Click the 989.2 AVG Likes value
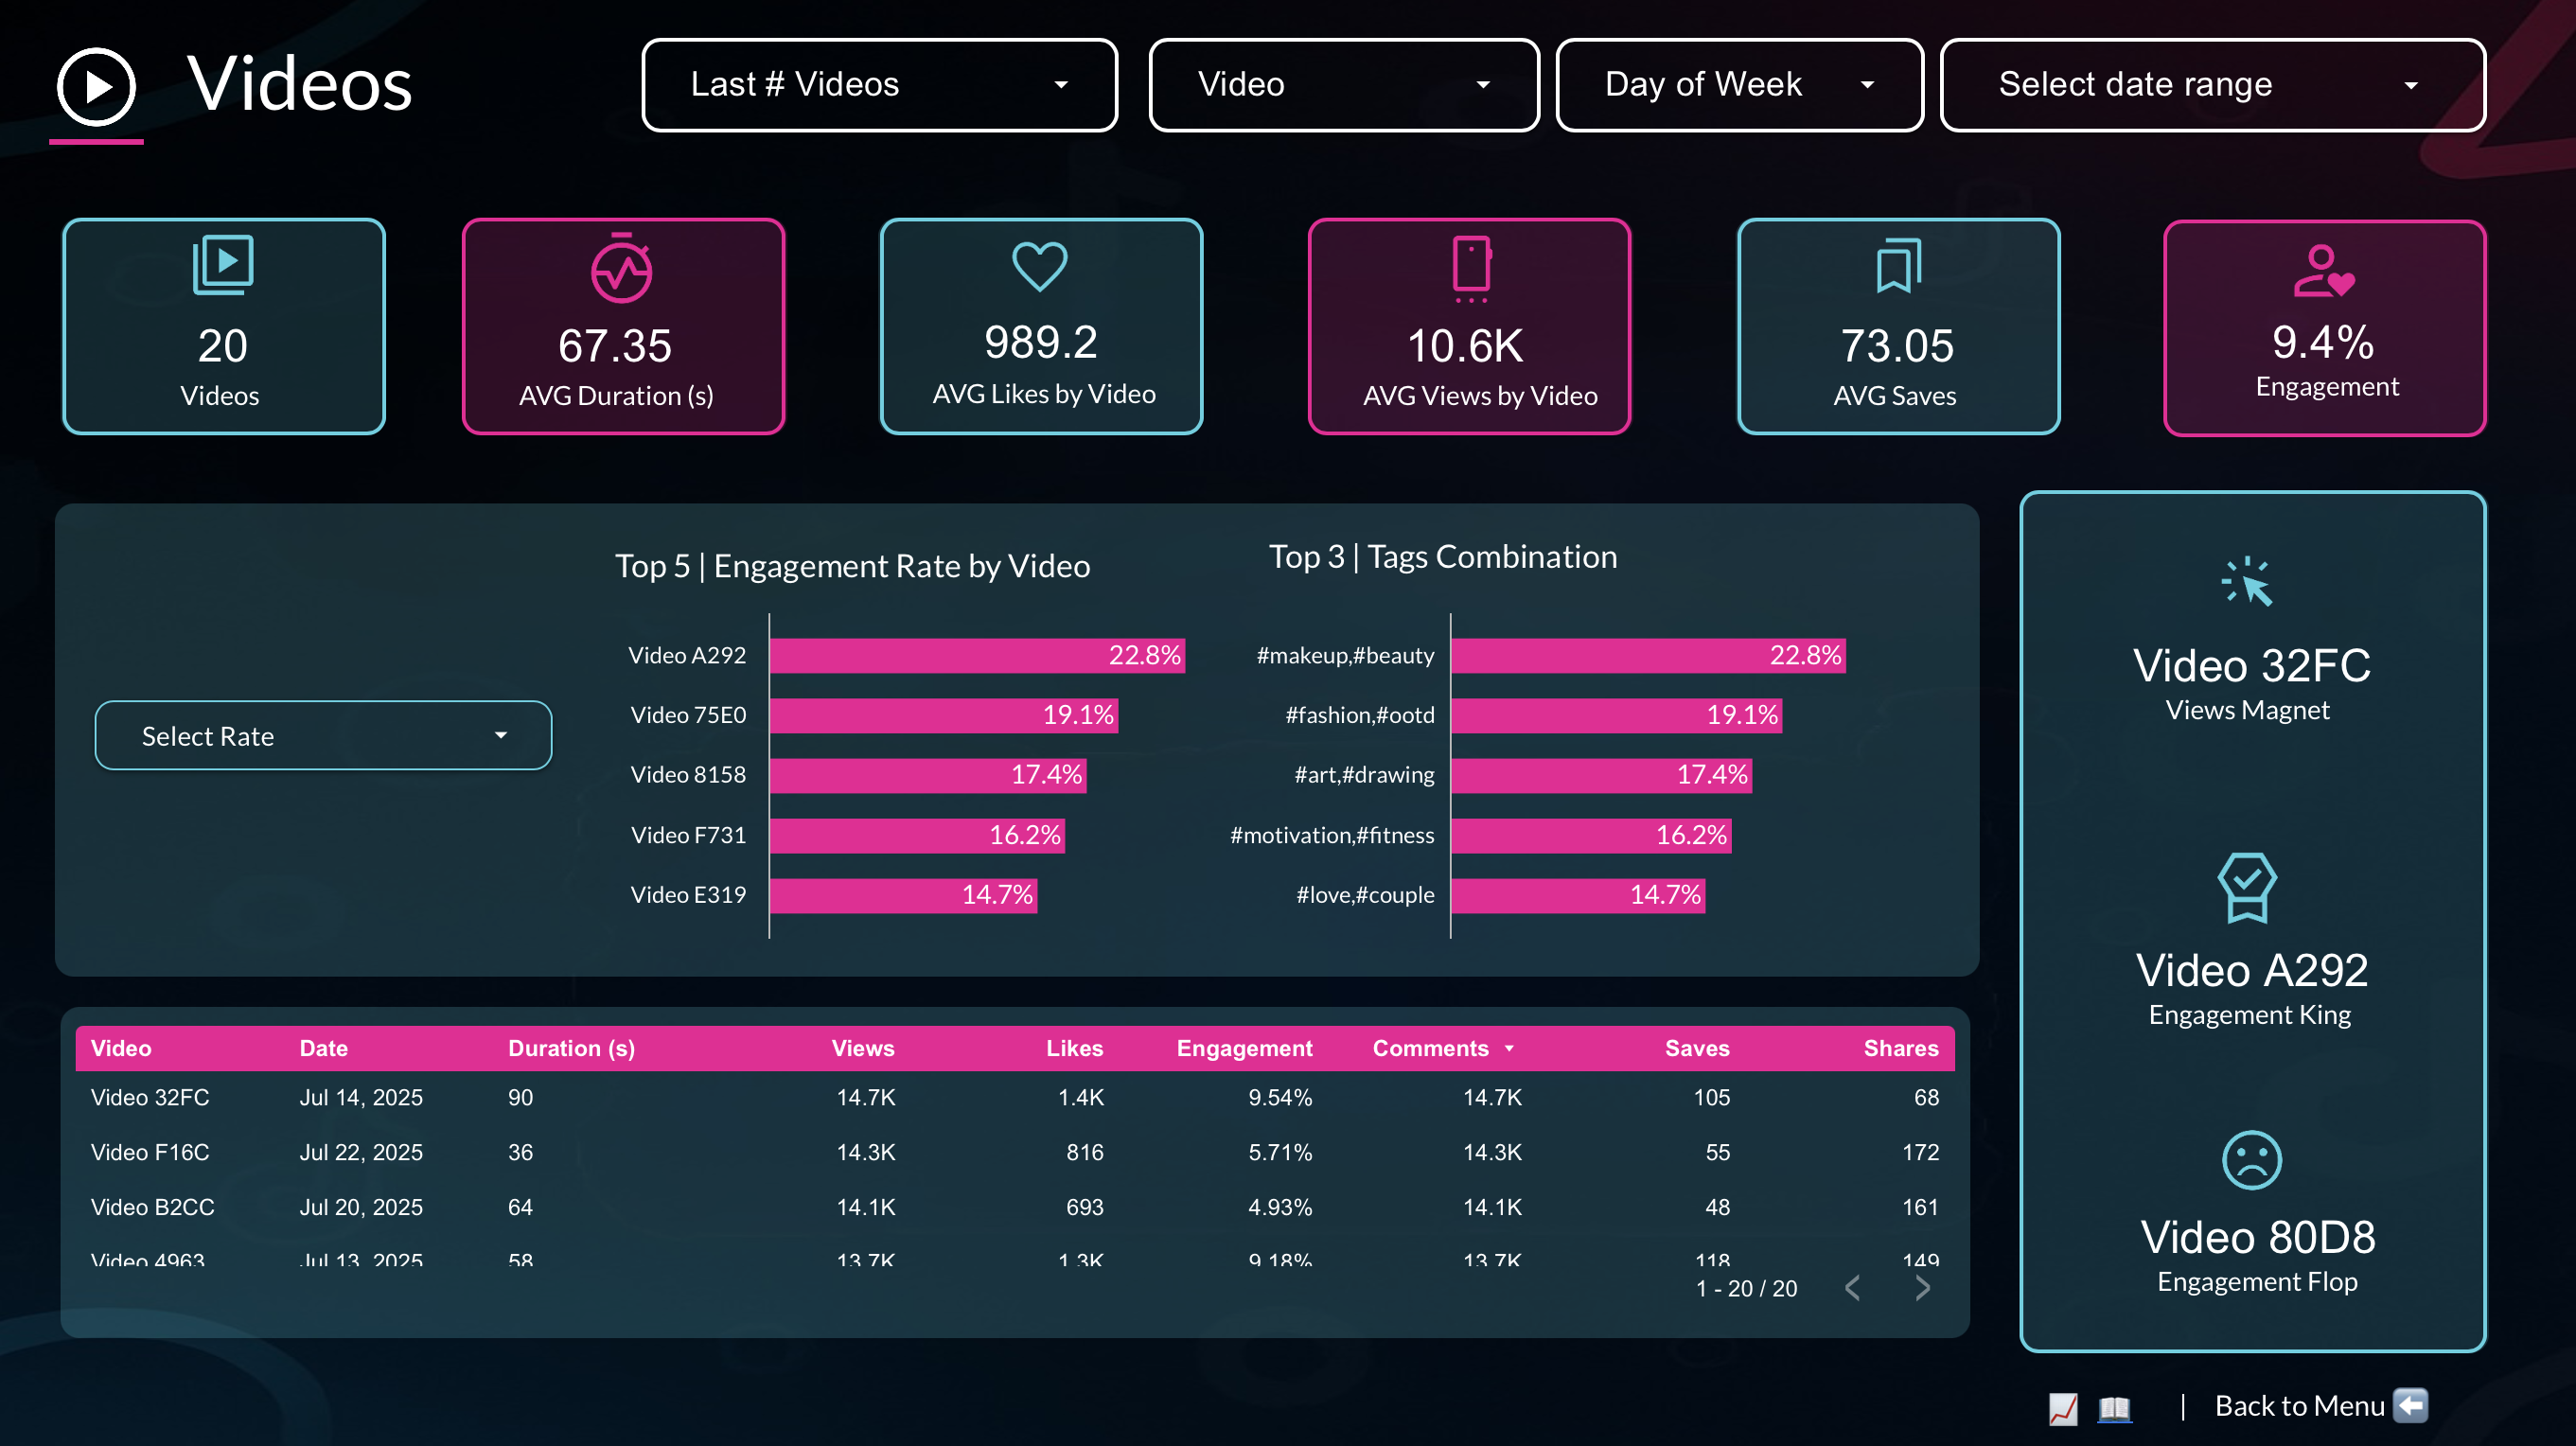 pyautogui.click(x=1041, y=342)
